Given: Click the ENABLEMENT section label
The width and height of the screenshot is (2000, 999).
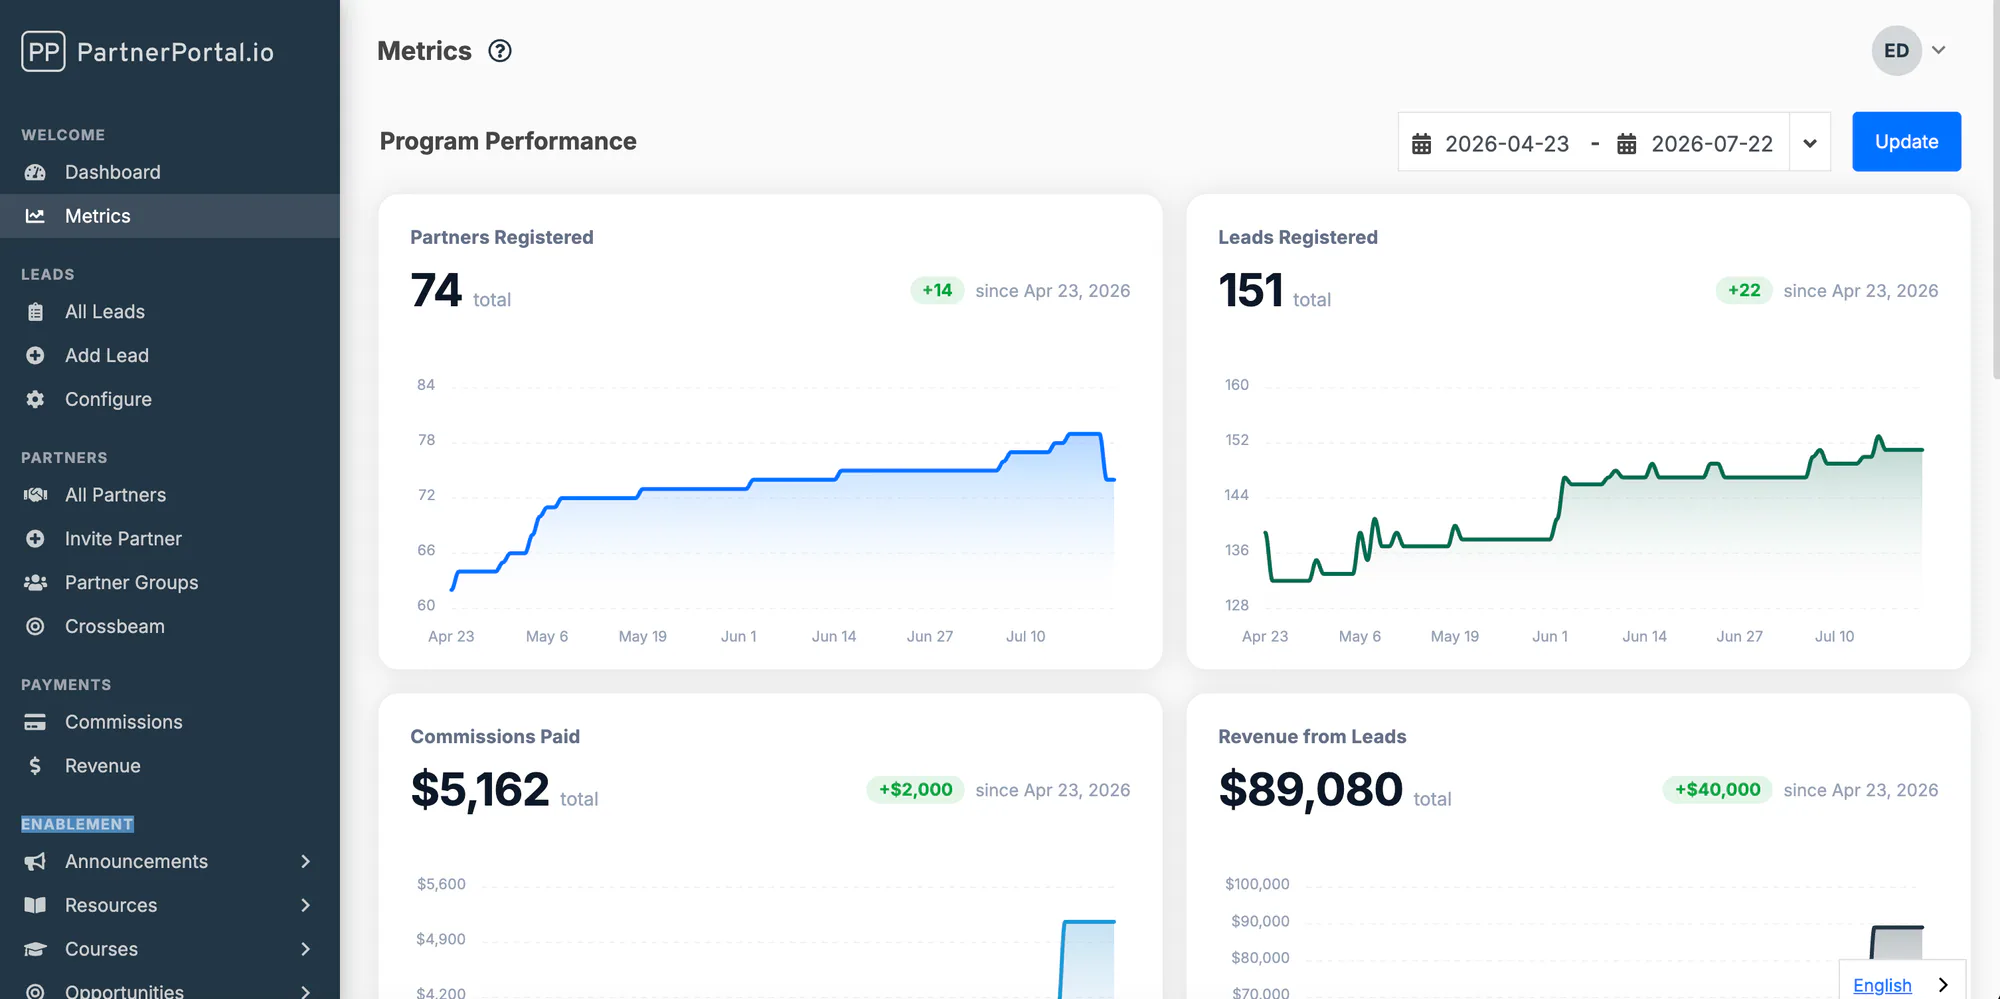Looking at the screenshot, I should (77, 824).
